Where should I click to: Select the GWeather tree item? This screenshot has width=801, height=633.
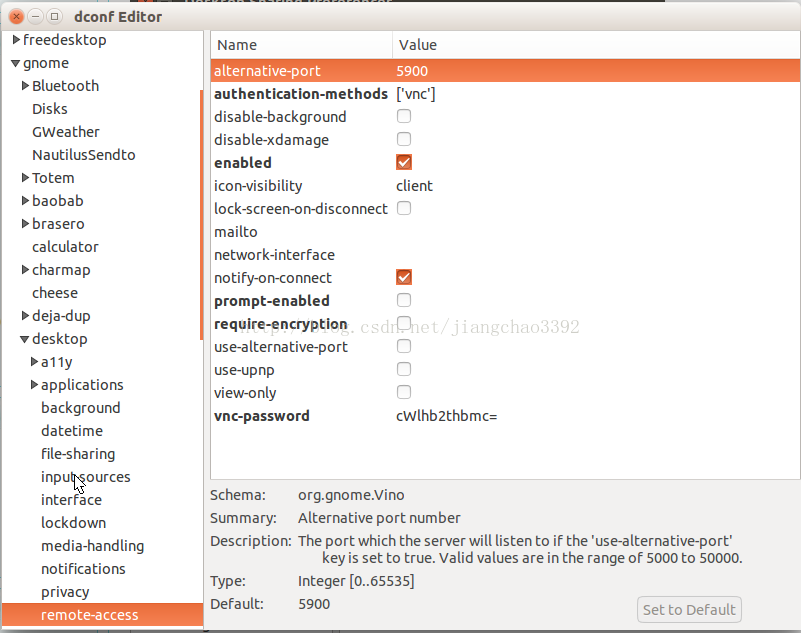(66, 132)
